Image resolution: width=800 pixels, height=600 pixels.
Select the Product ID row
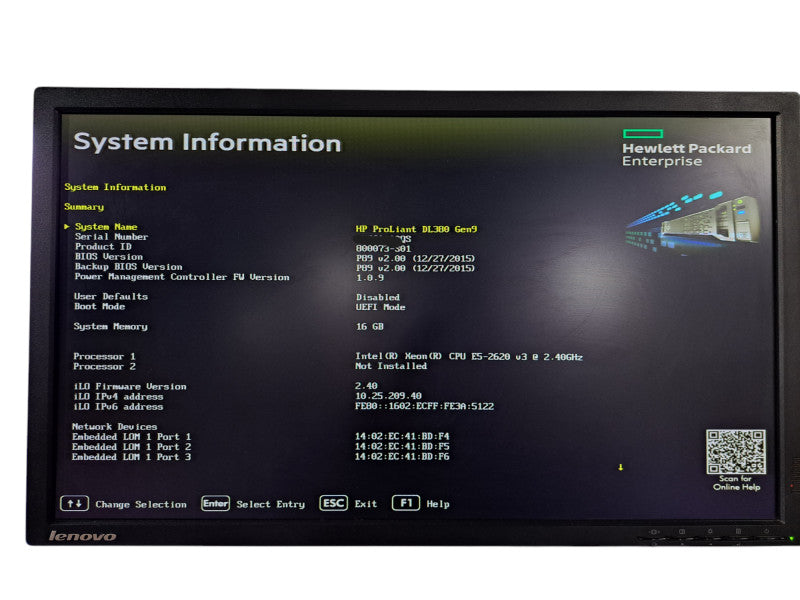[103, 246]
